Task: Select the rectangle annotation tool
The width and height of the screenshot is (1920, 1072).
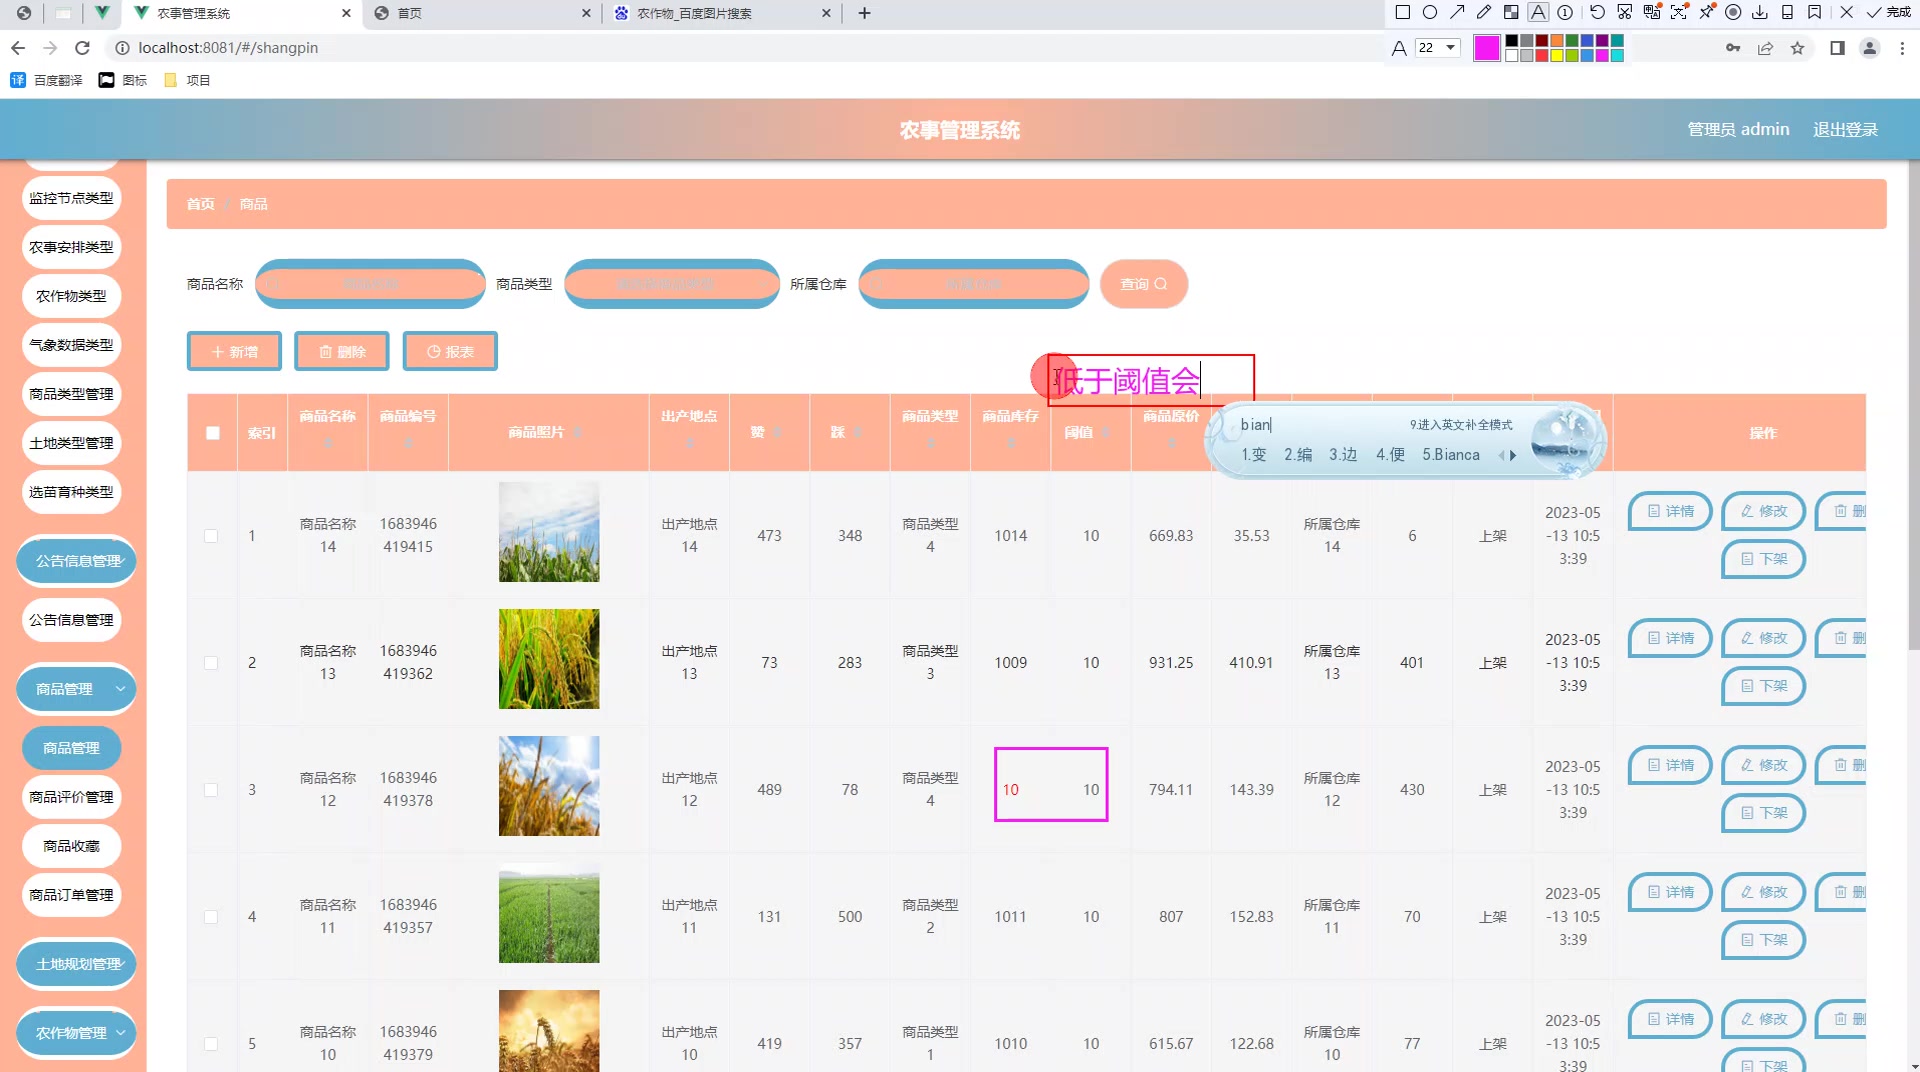Action: pos(1401,11)
